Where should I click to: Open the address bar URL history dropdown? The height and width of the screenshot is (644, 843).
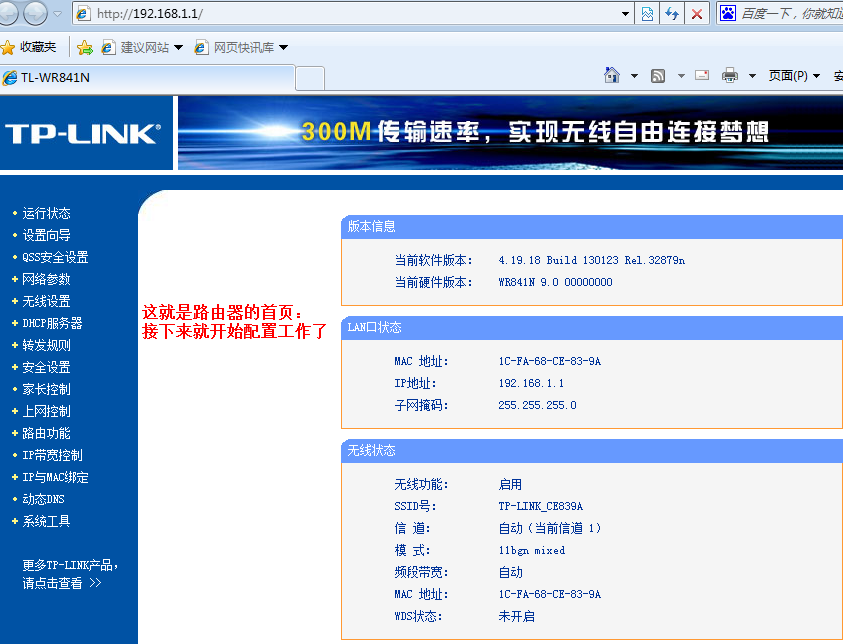[625, 14]
